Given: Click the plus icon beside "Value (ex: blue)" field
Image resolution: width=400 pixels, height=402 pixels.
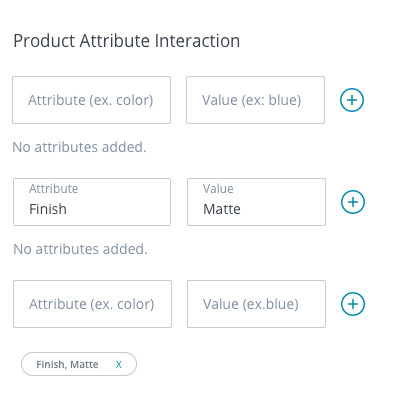Looking at the screenshot, I should click(352, 100).
